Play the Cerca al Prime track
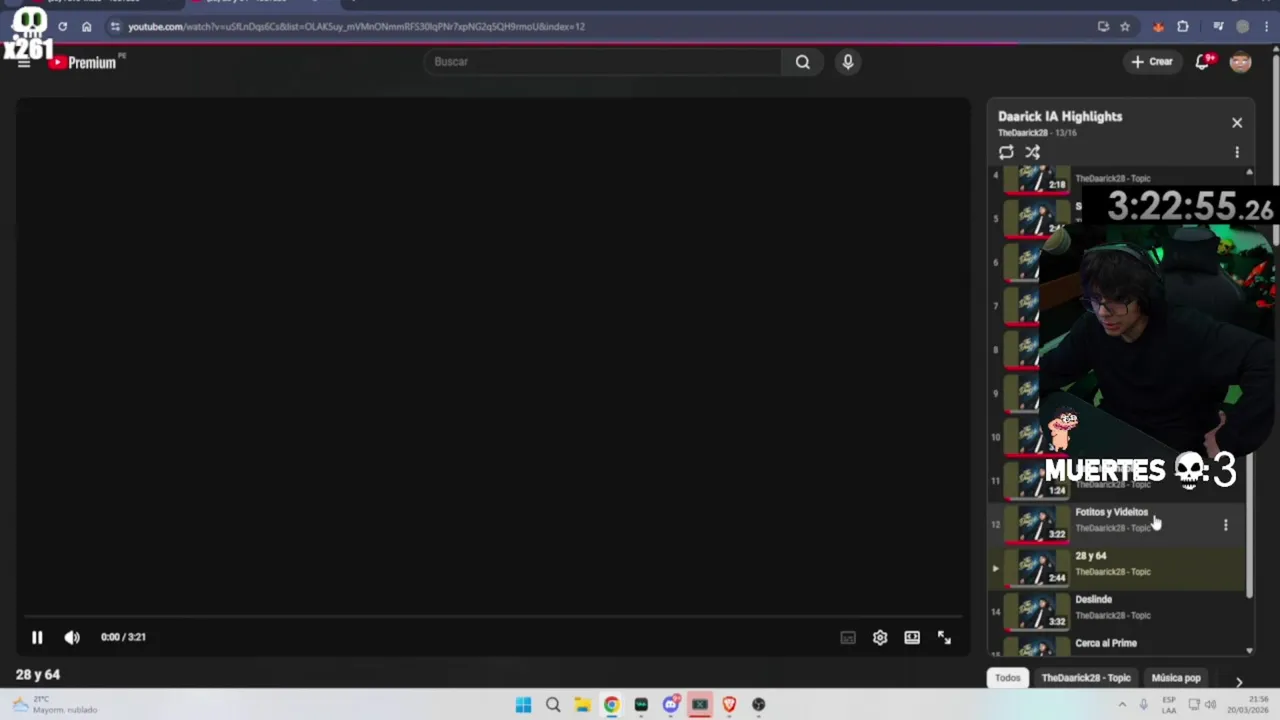1280x720 pixels. [1106, 643]
